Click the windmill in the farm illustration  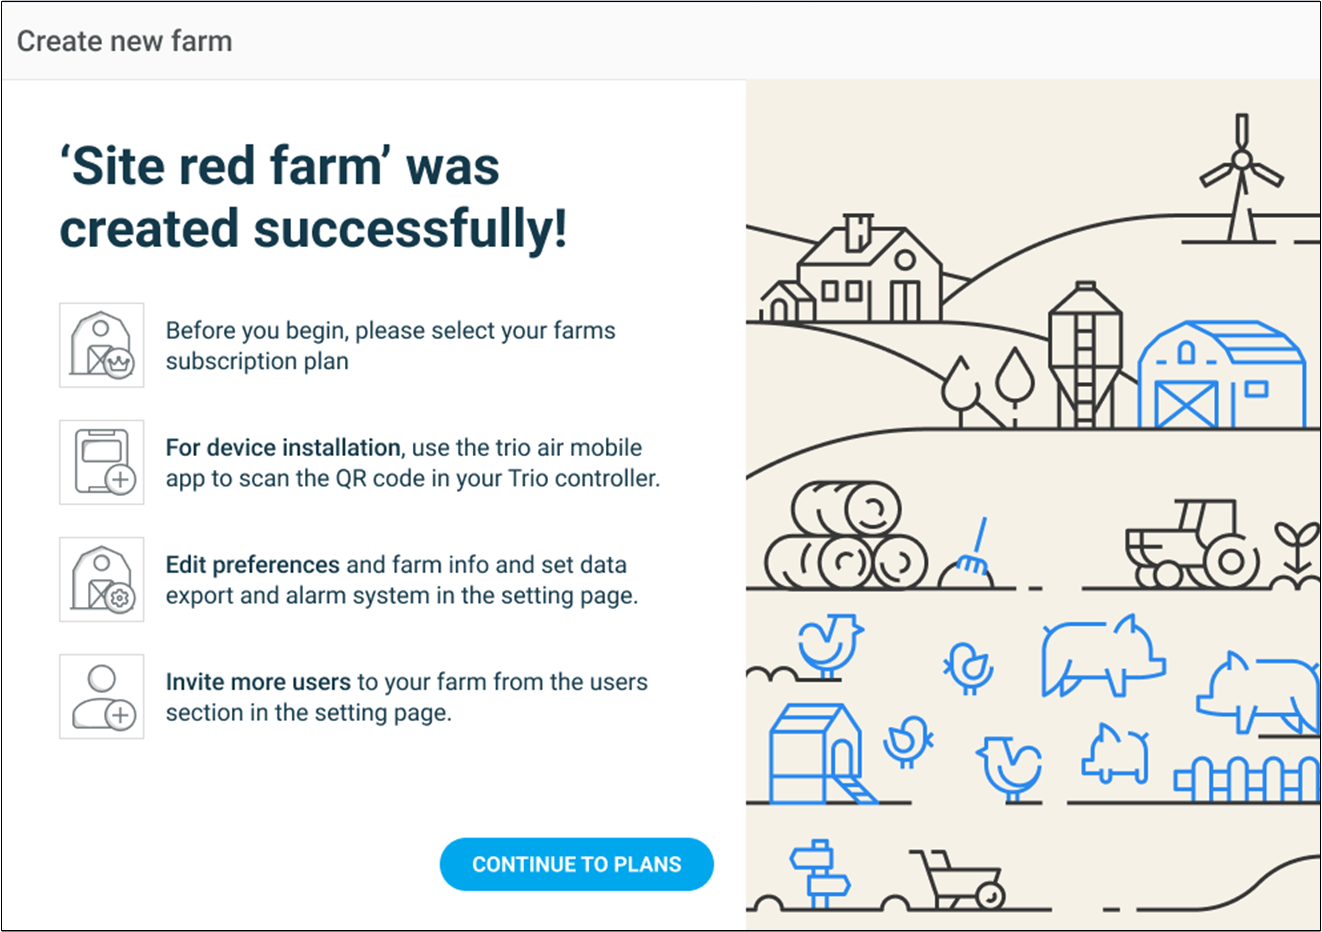[1241, 178]
